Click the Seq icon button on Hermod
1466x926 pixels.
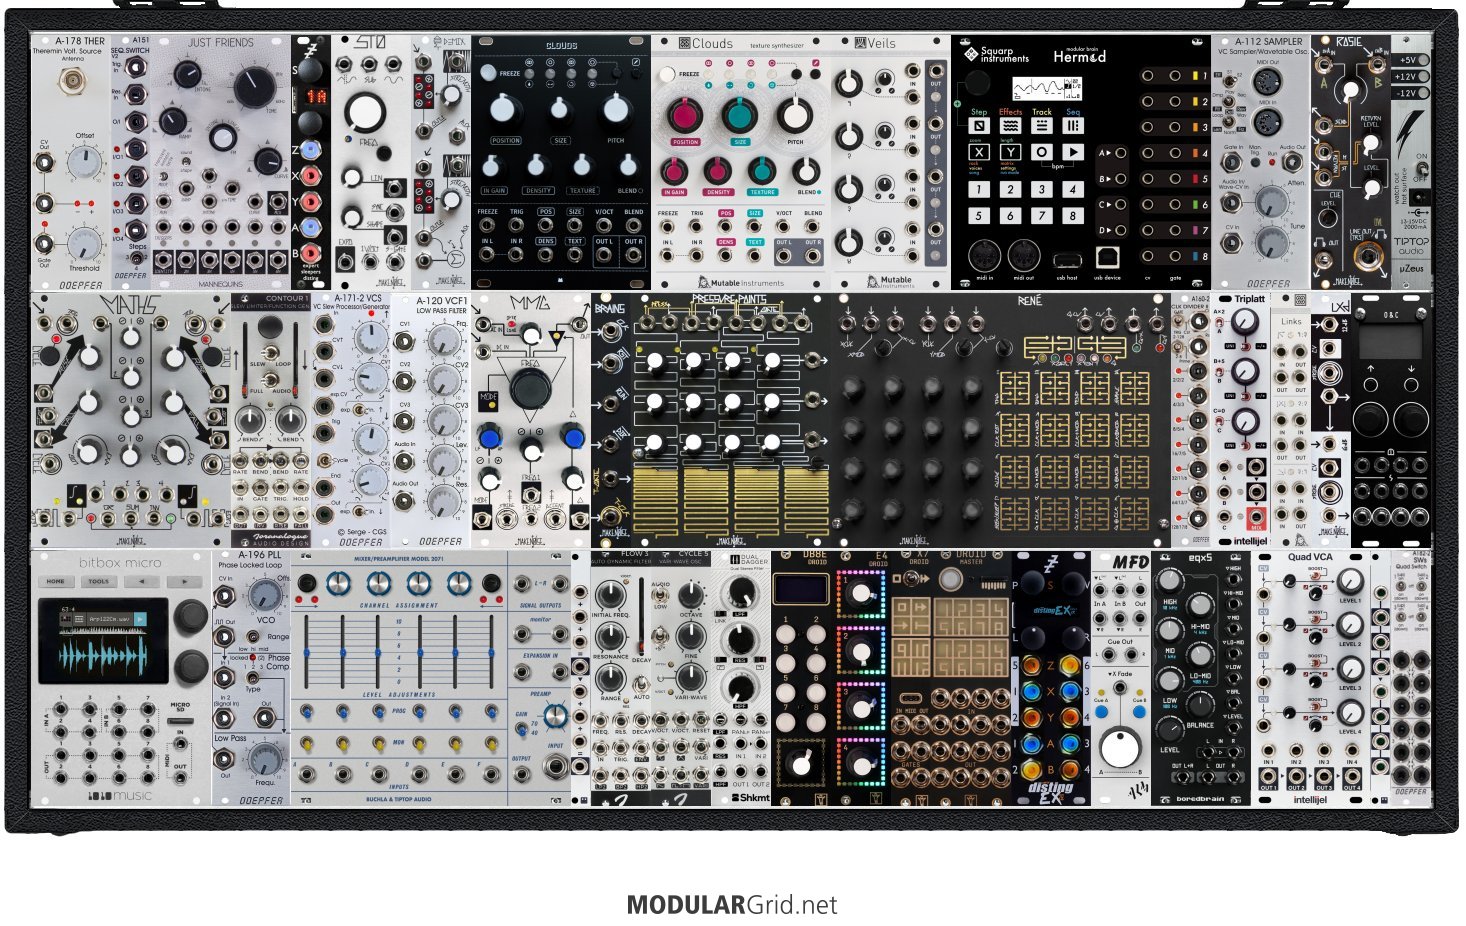tap(1073, 126)
